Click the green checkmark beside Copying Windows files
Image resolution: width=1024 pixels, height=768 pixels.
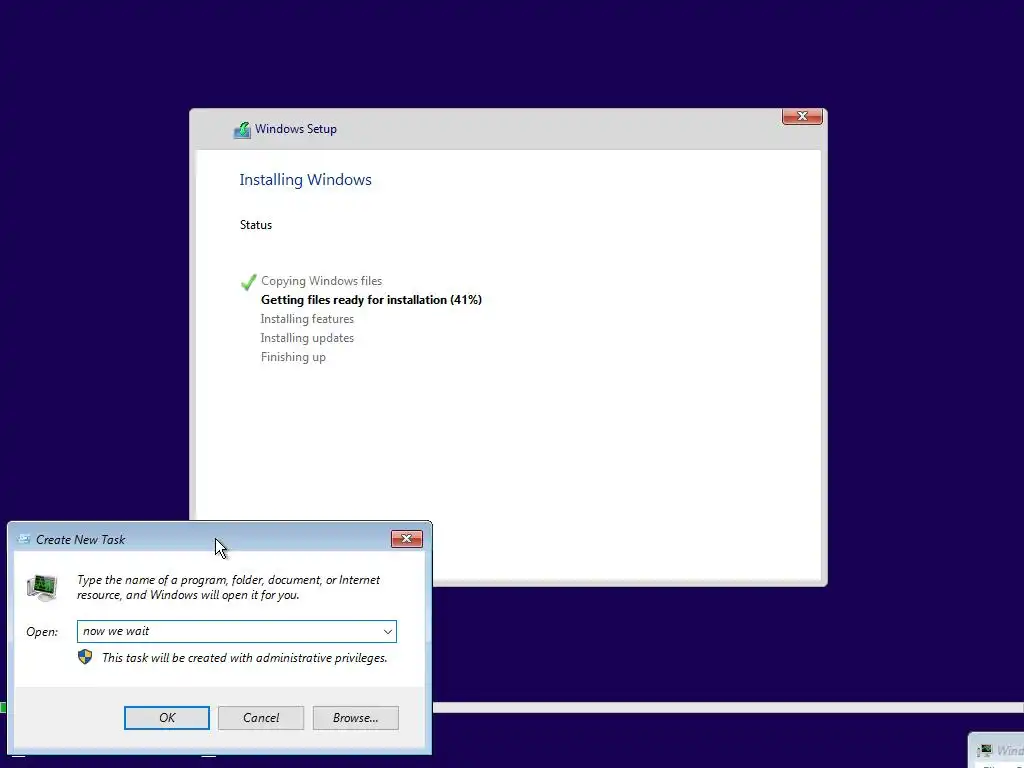248,282
